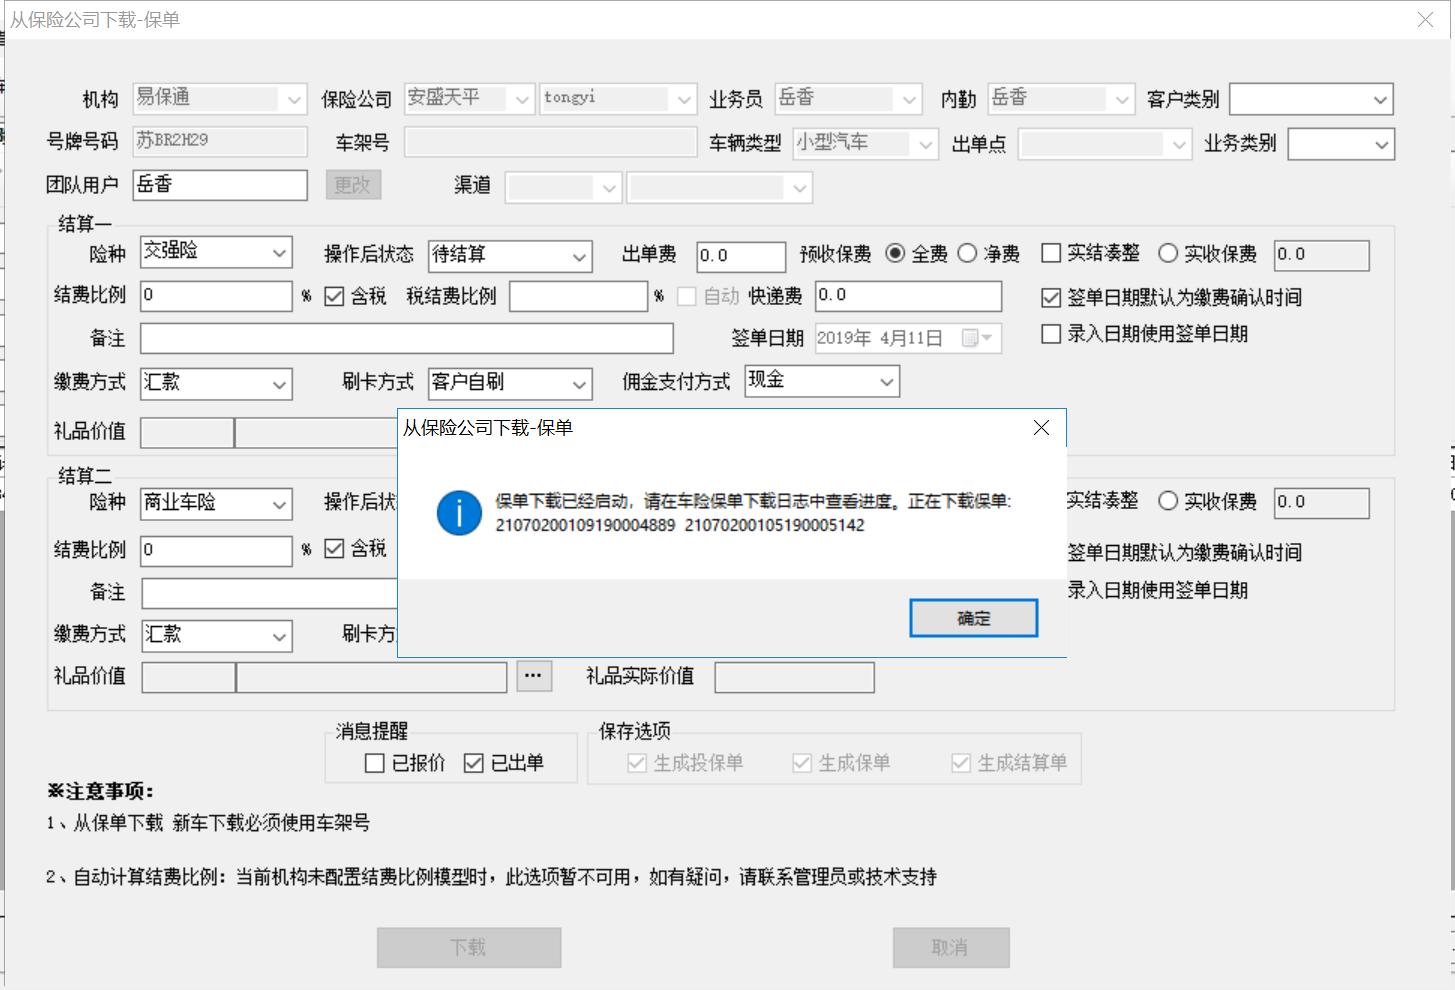Open the 签单日期 calendar picker

[x=977, y=338]
